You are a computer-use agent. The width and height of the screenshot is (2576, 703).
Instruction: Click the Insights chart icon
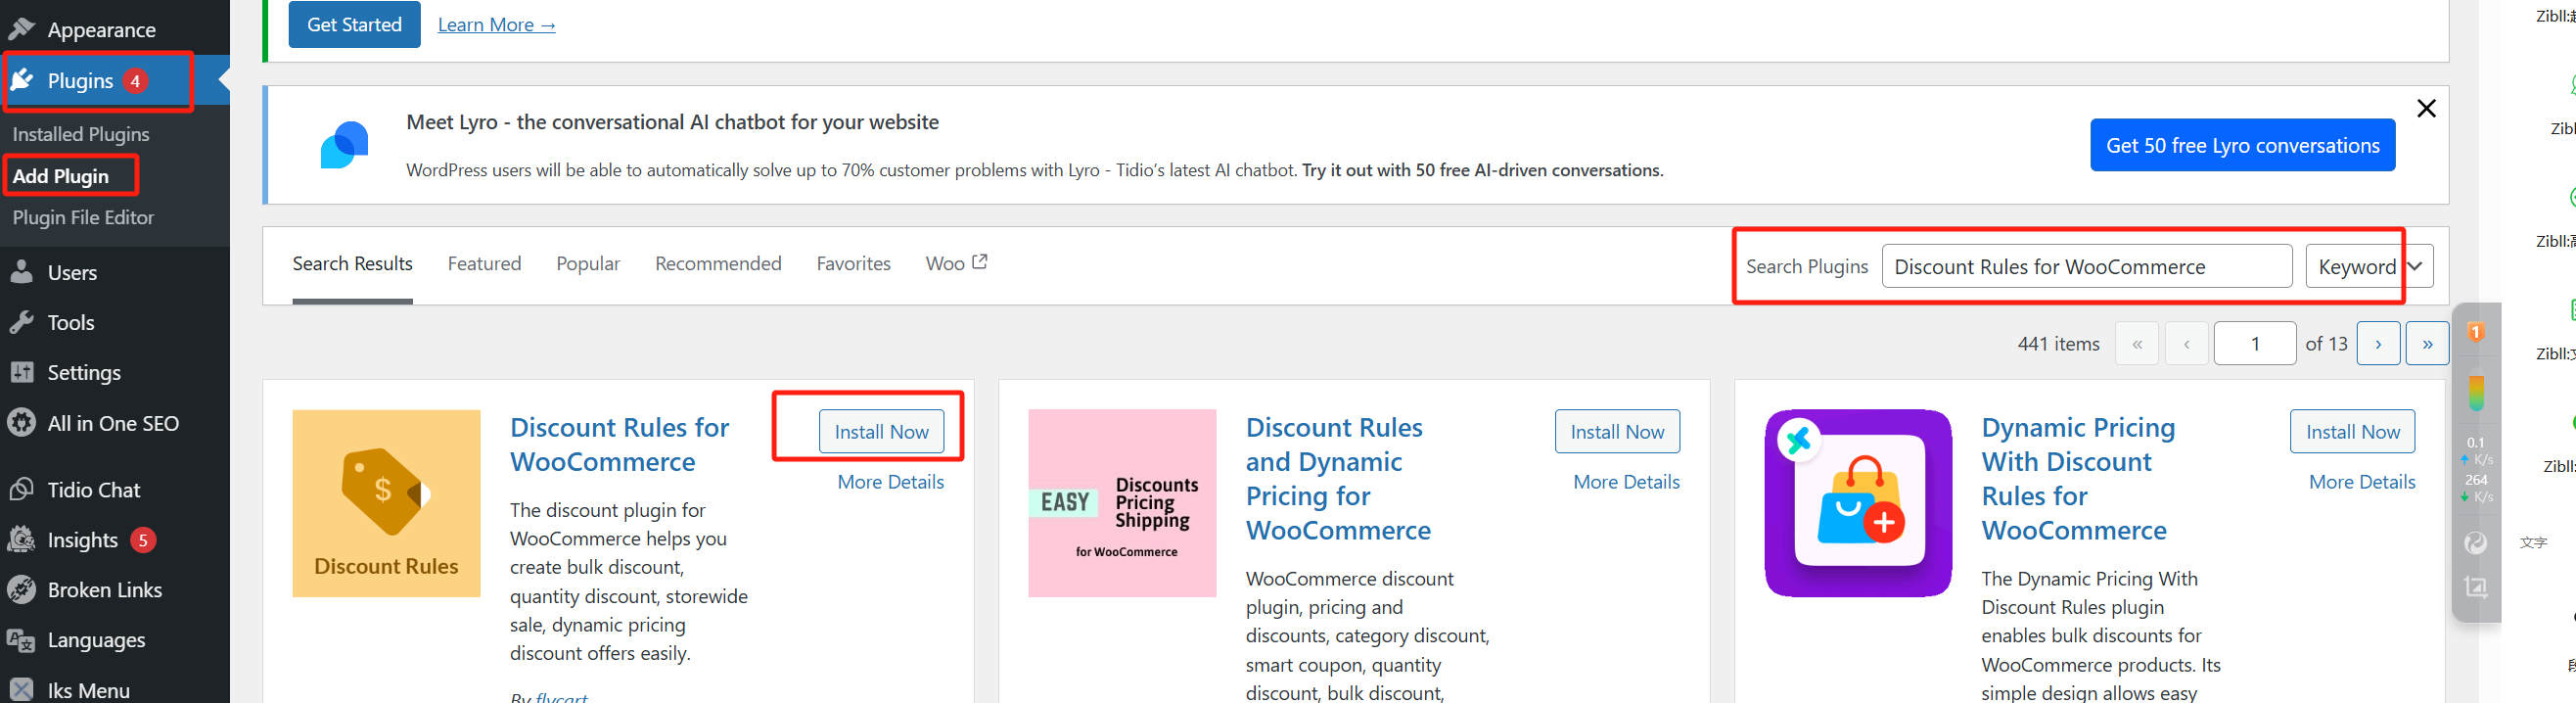click(x=22, y=539)
